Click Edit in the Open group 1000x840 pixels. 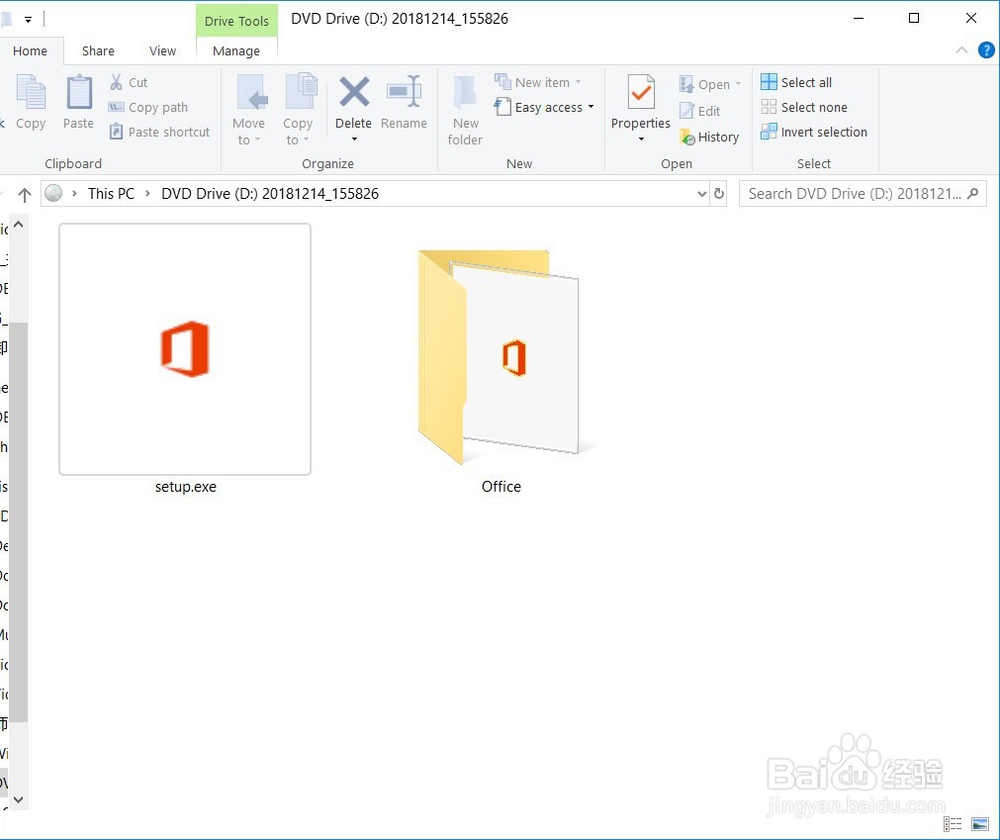tap(700, 111)
